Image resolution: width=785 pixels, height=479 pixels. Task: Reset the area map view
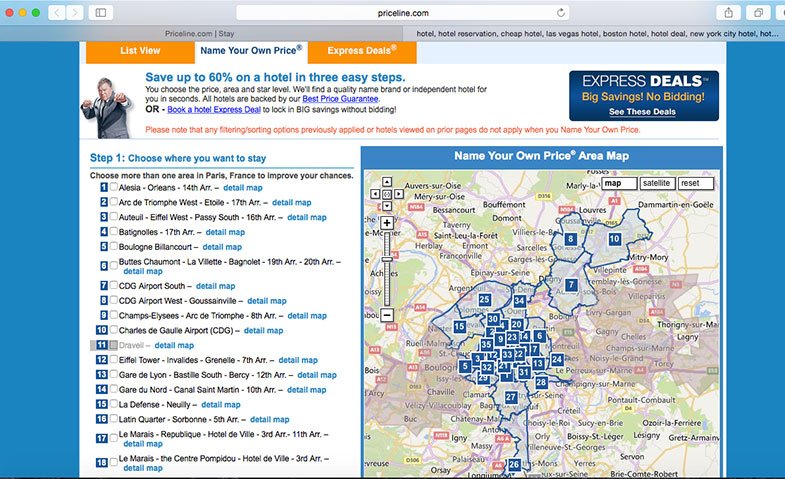(x=695, y=183)
